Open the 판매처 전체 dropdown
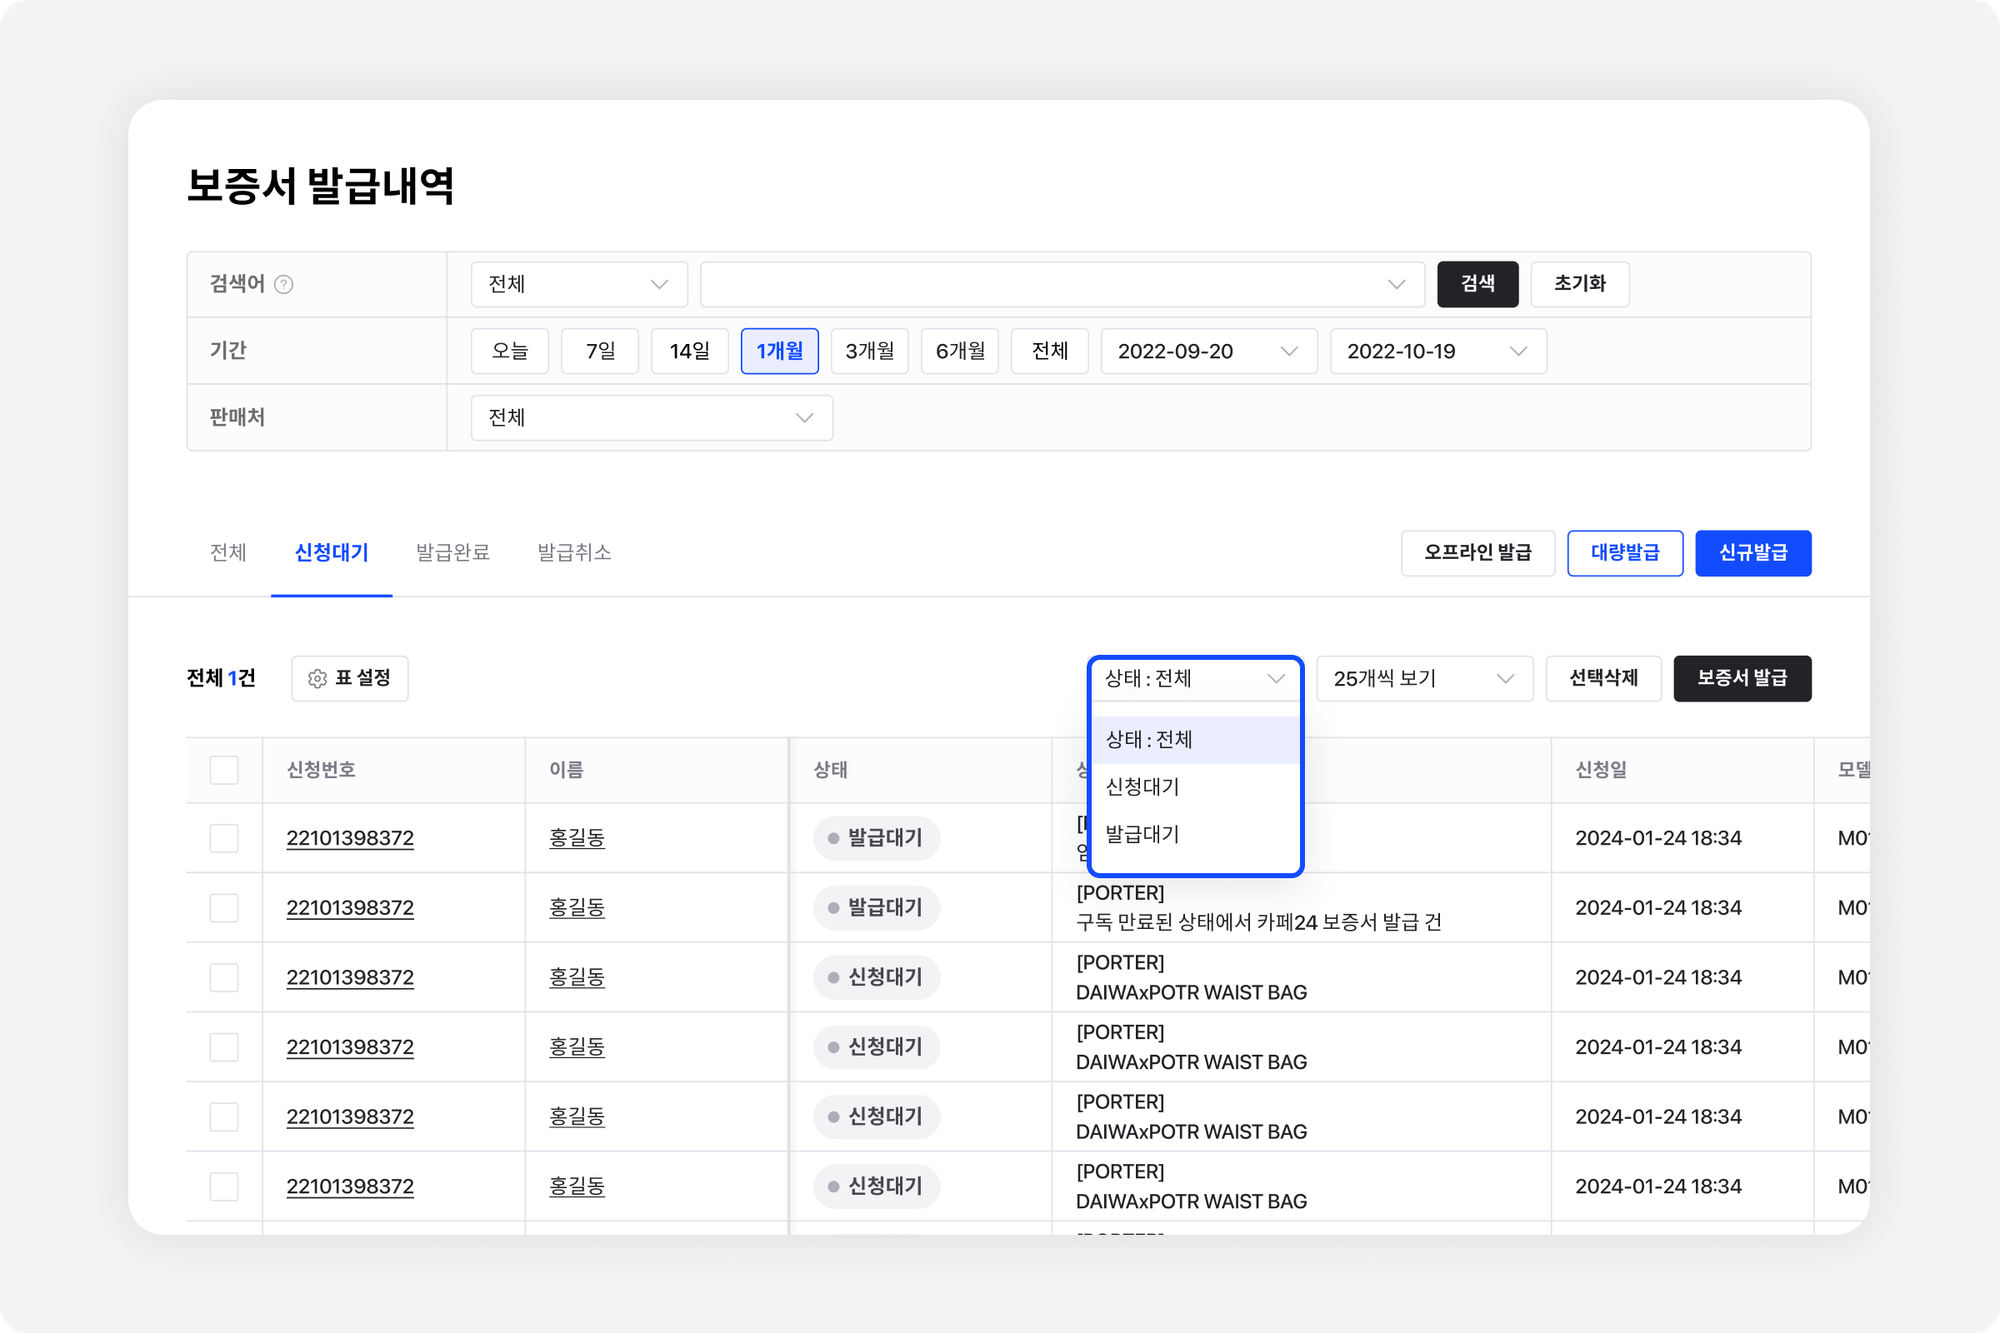 point(651,418)
